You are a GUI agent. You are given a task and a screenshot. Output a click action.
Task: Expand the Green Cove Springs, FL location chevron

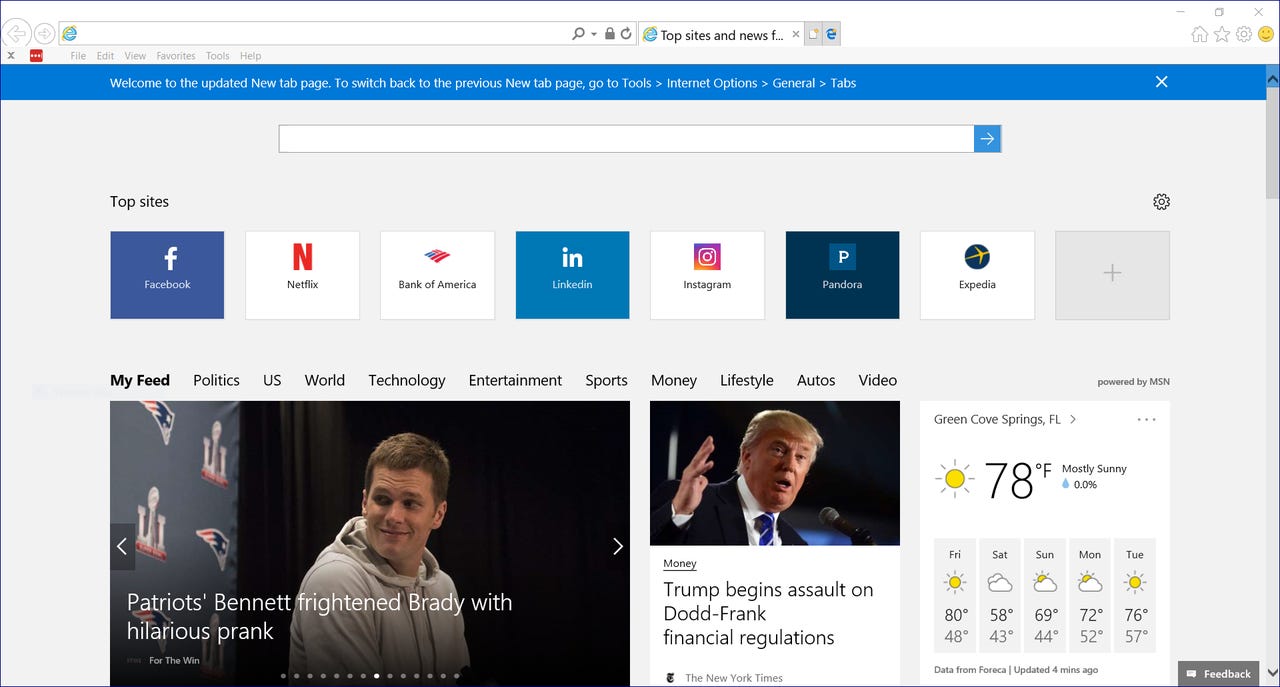(1072, 419)
